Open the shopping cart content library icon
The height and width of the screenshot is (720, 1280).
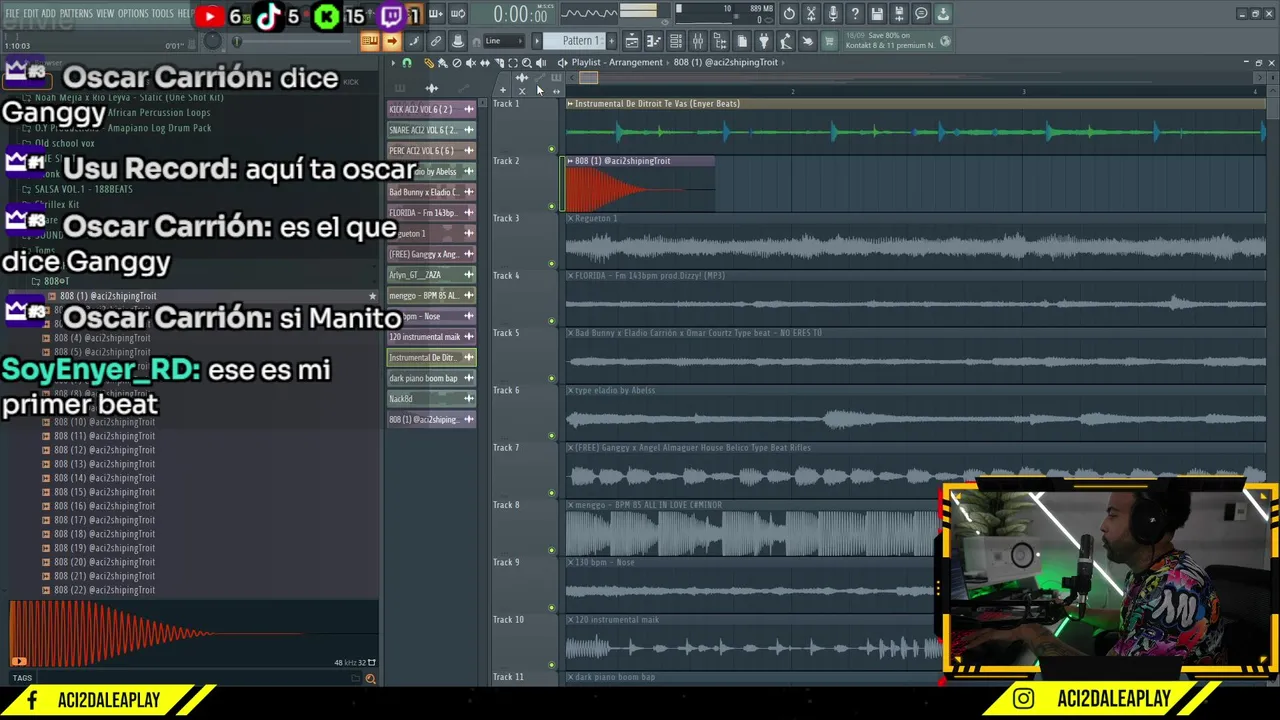(x=829, y=41)
